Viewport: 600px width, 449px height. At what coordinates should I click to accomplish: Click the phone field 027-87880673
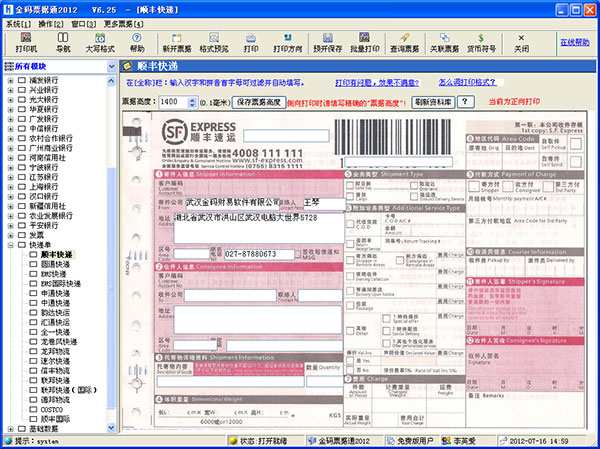point(259,254)
